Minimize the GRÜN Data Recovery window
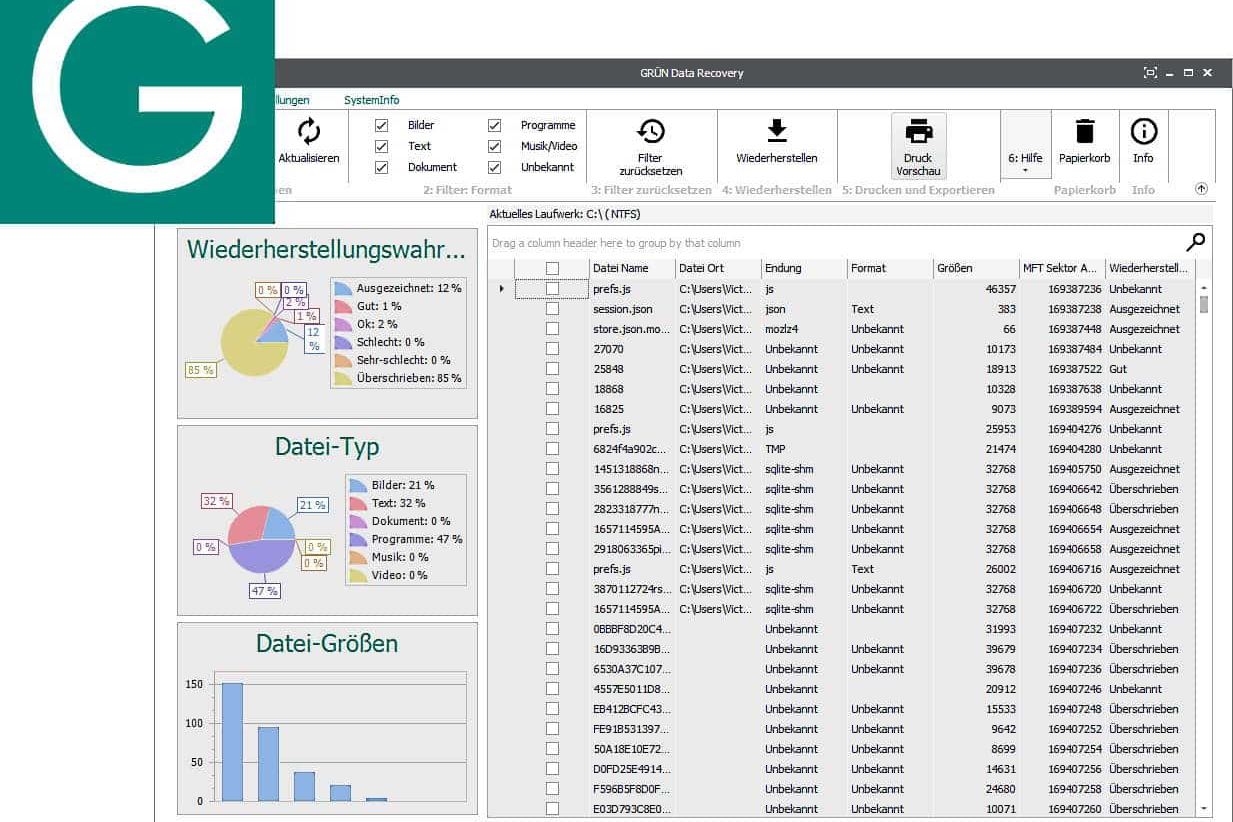The image size is (1233, 822). click(1170, 73)
